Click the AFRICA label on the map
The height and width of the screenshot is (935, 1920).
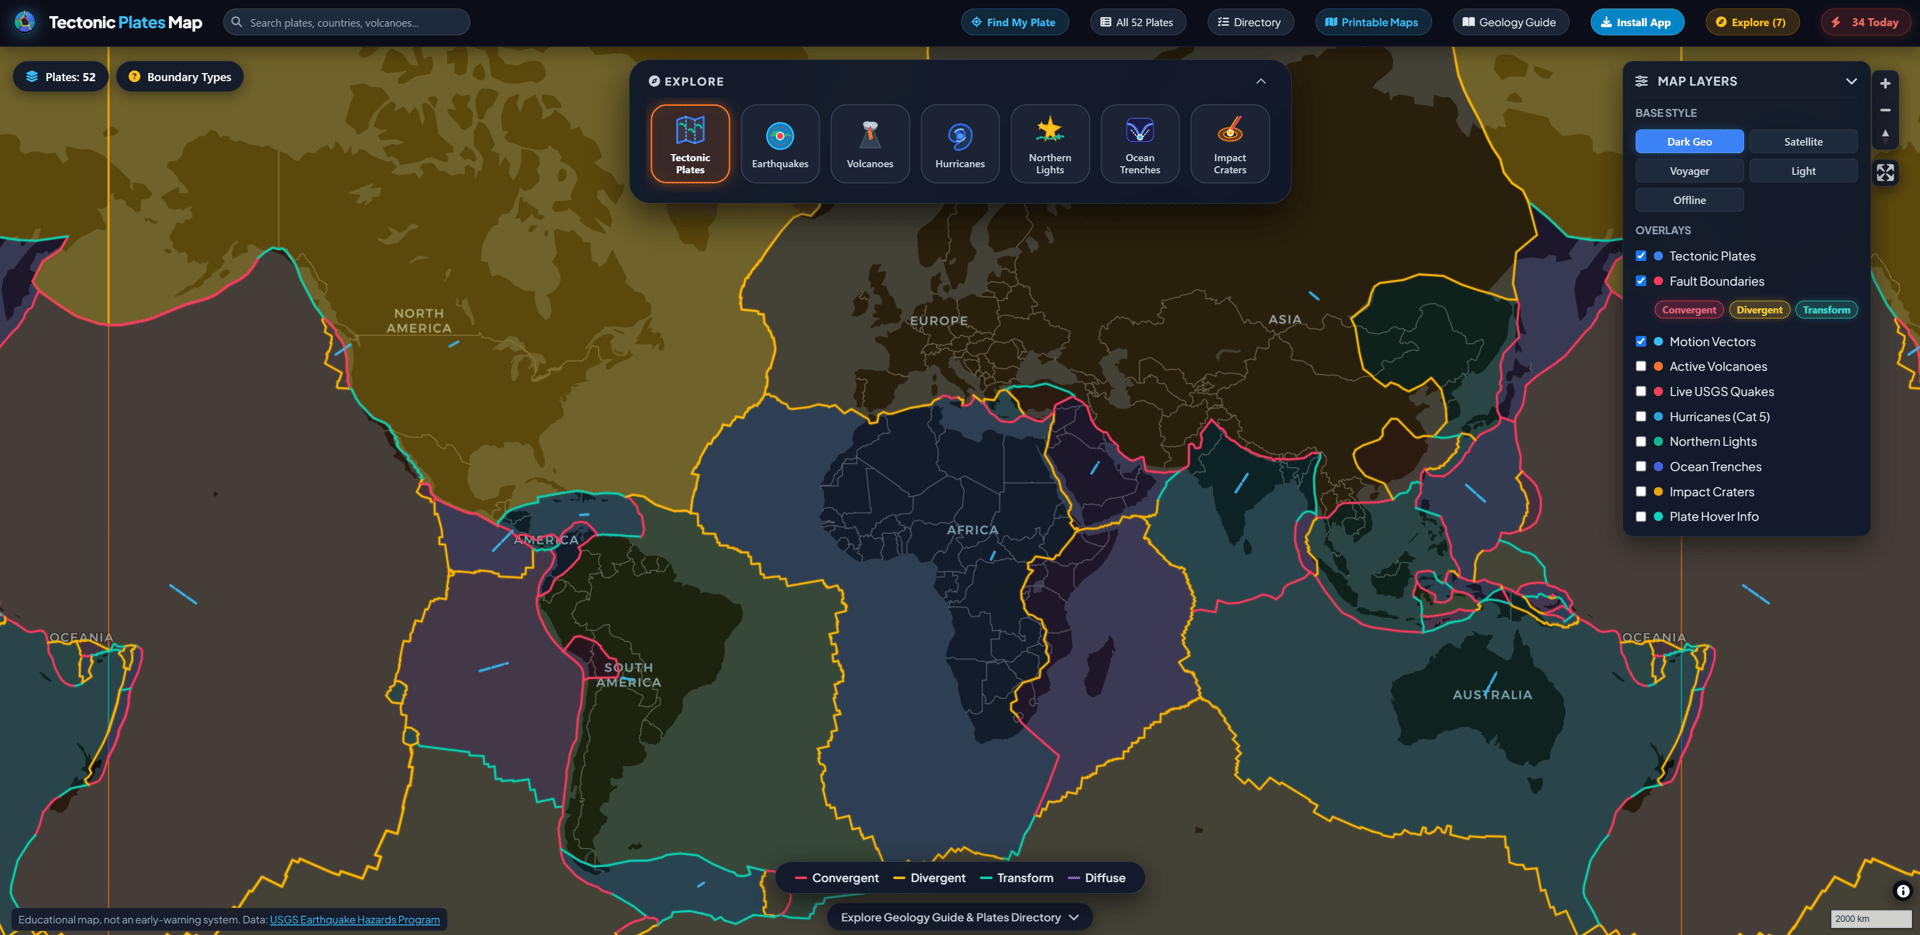click(973, 530)
